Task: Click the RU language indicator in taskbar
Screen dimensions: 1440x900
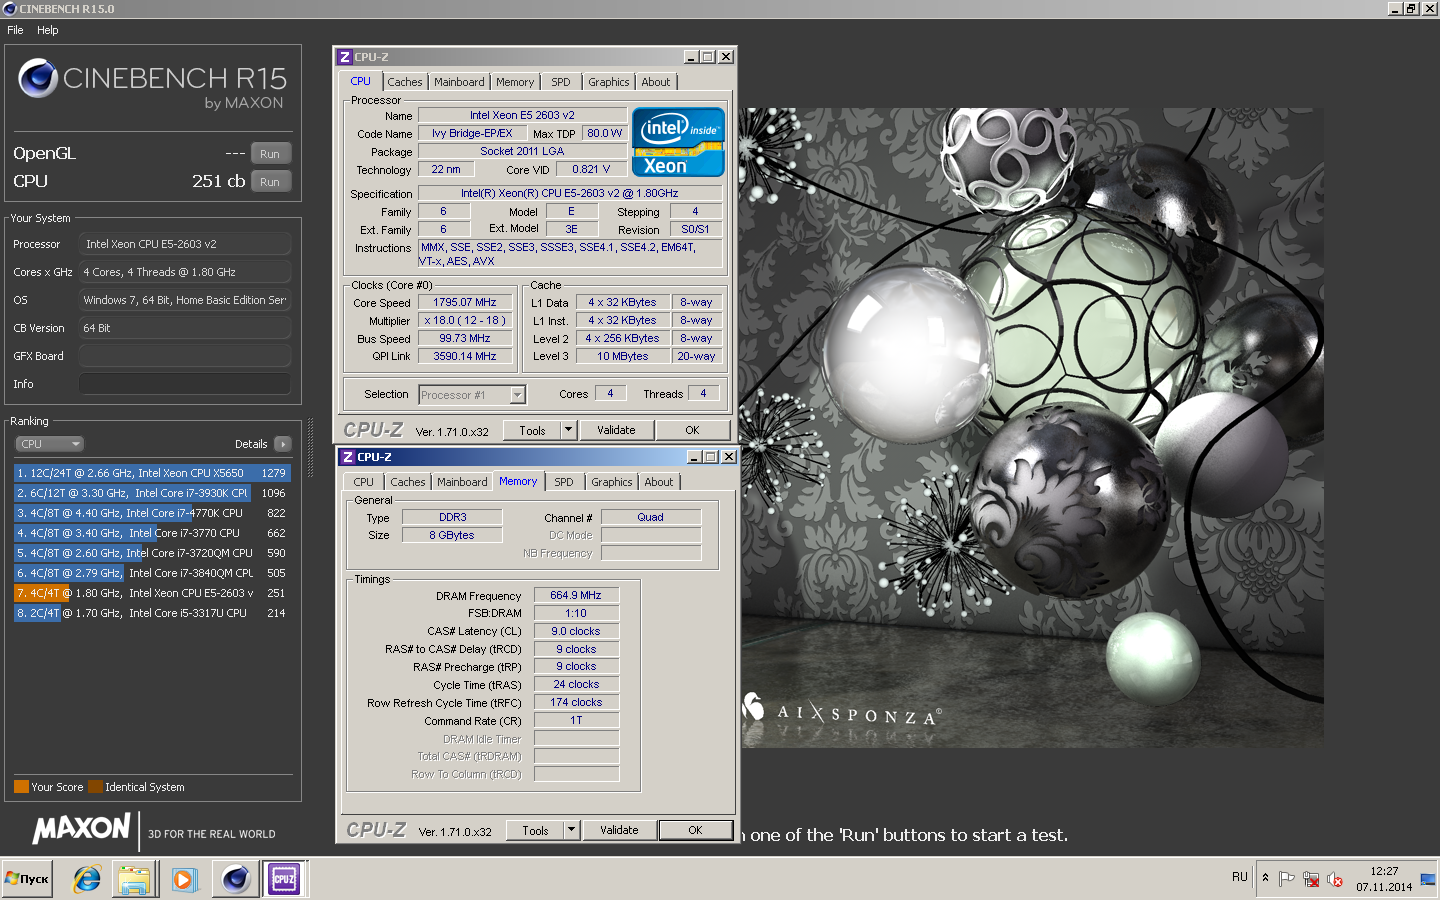Action: click(x=1240, y=877)
